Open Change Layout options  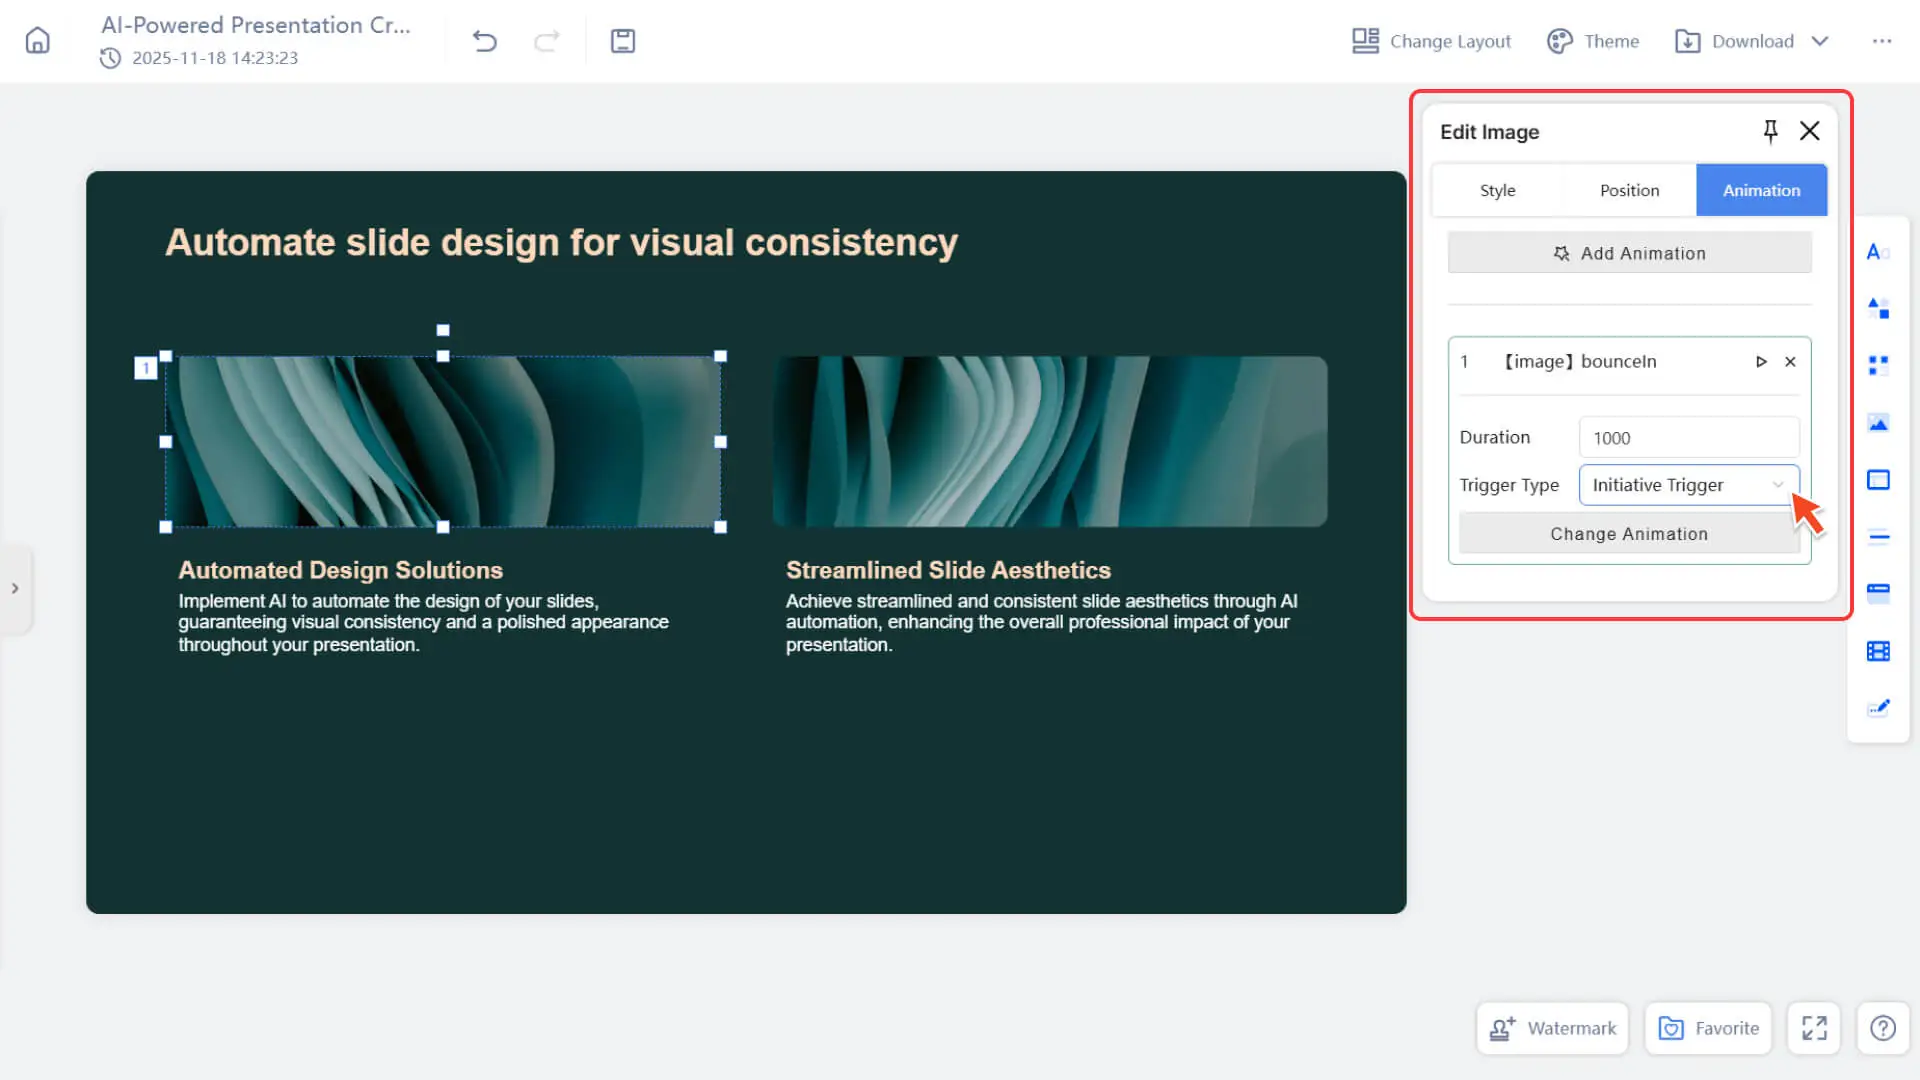1431,41
